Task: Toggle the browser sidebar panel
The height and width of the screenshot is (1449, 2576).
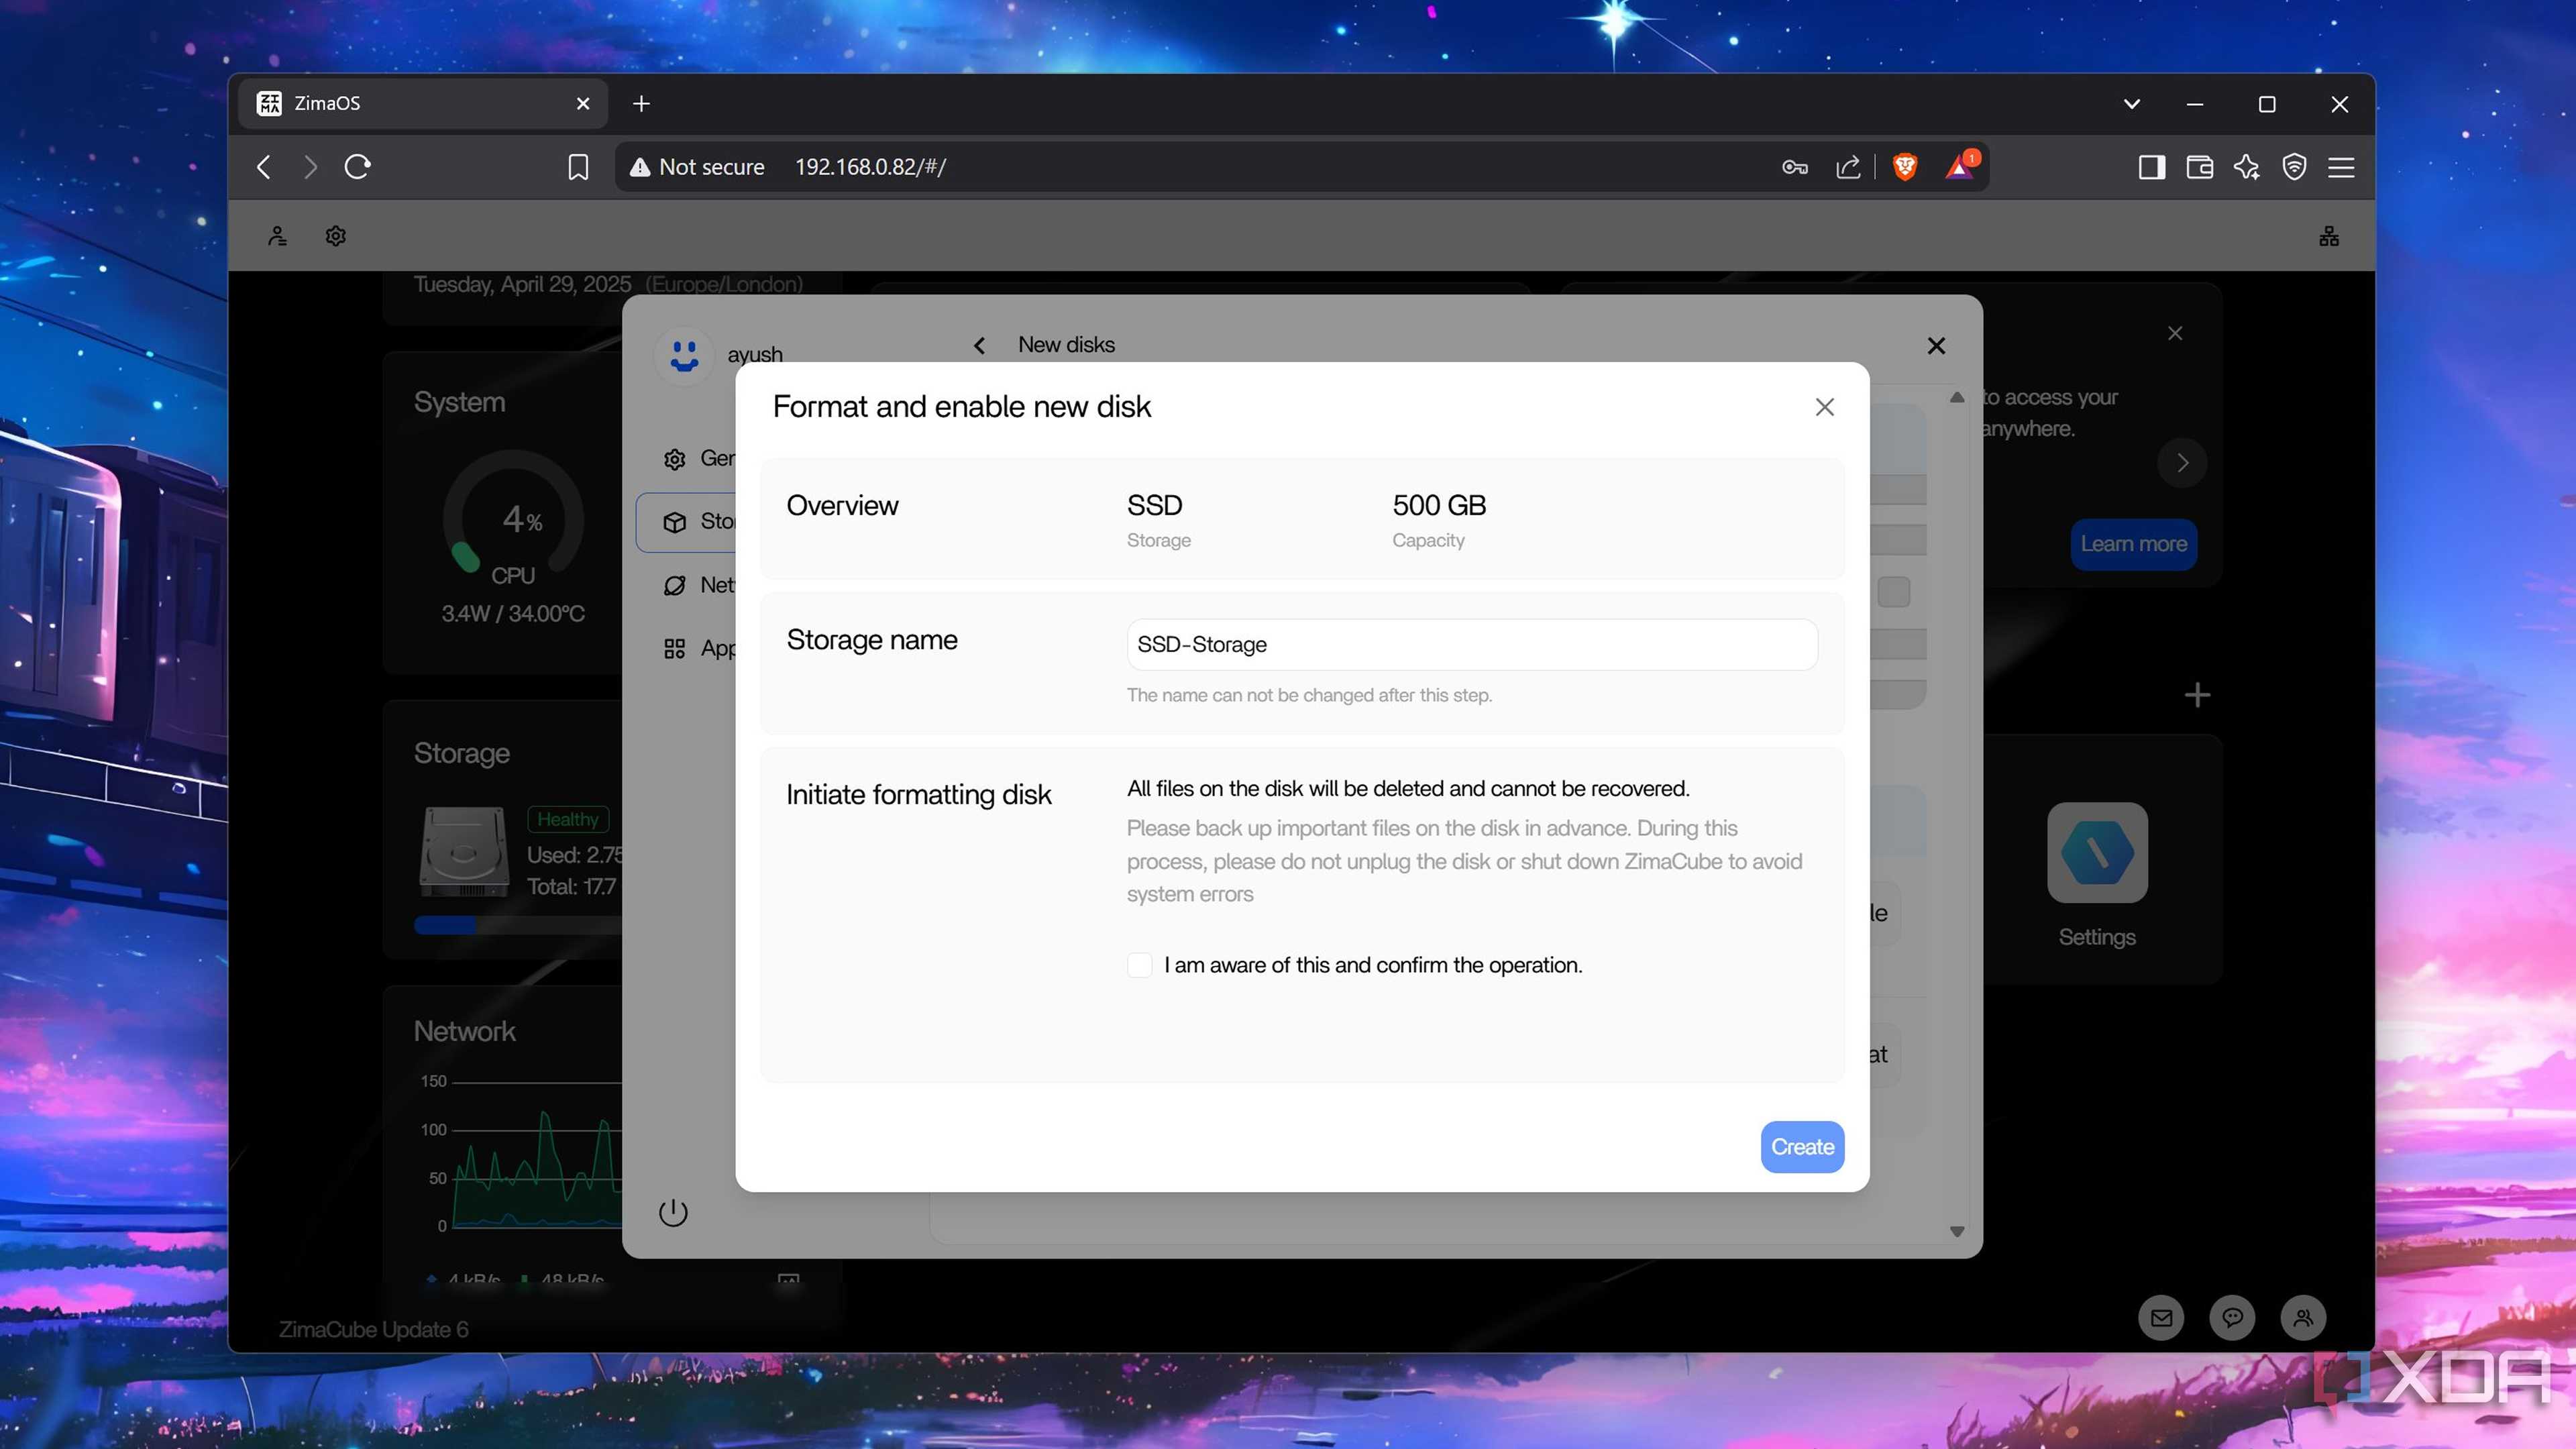Action: [x=2152, y=167]
